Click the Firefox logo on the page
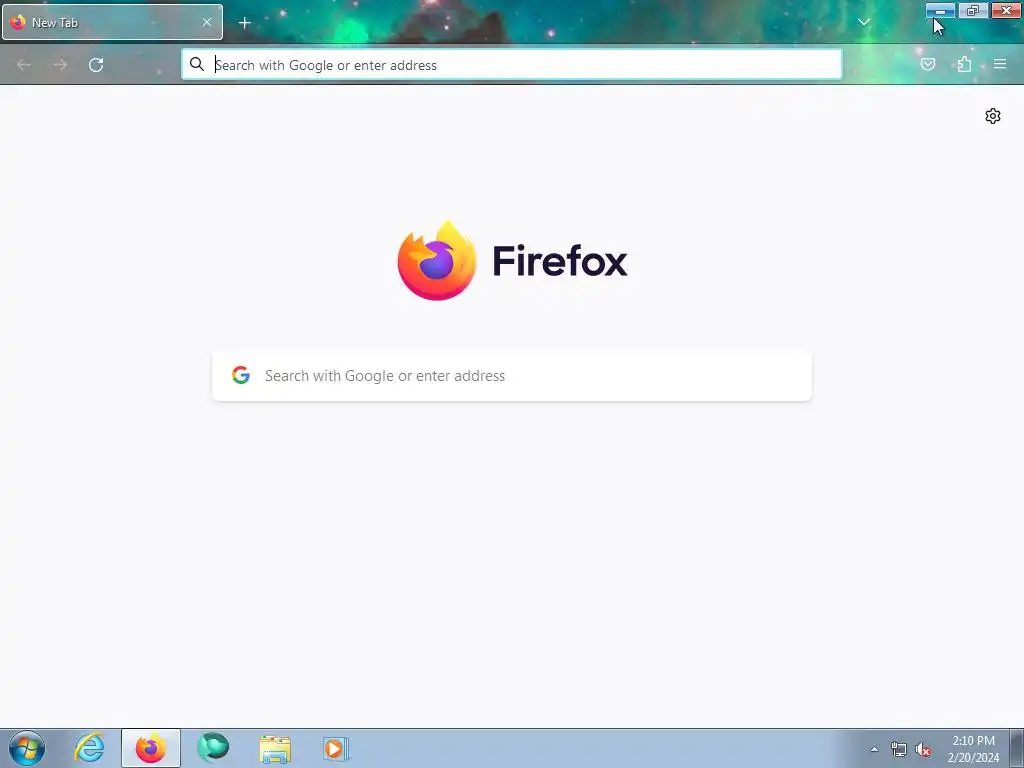Screen dimensions: 1024x768 (512, 261)
